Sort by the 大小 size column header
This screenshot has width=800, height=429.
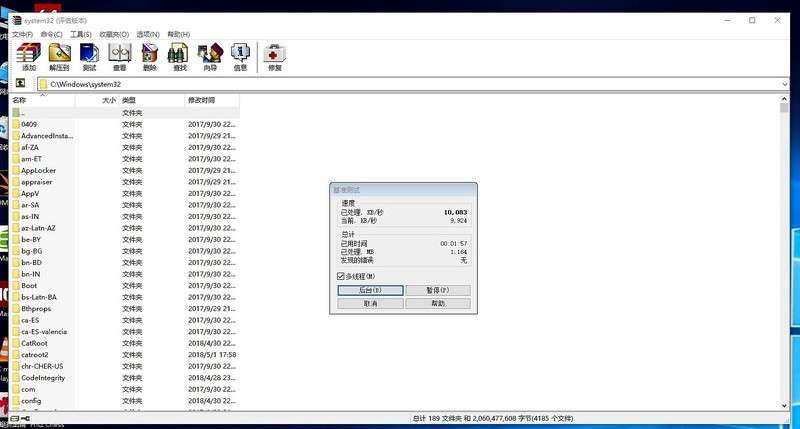[96, 100]
